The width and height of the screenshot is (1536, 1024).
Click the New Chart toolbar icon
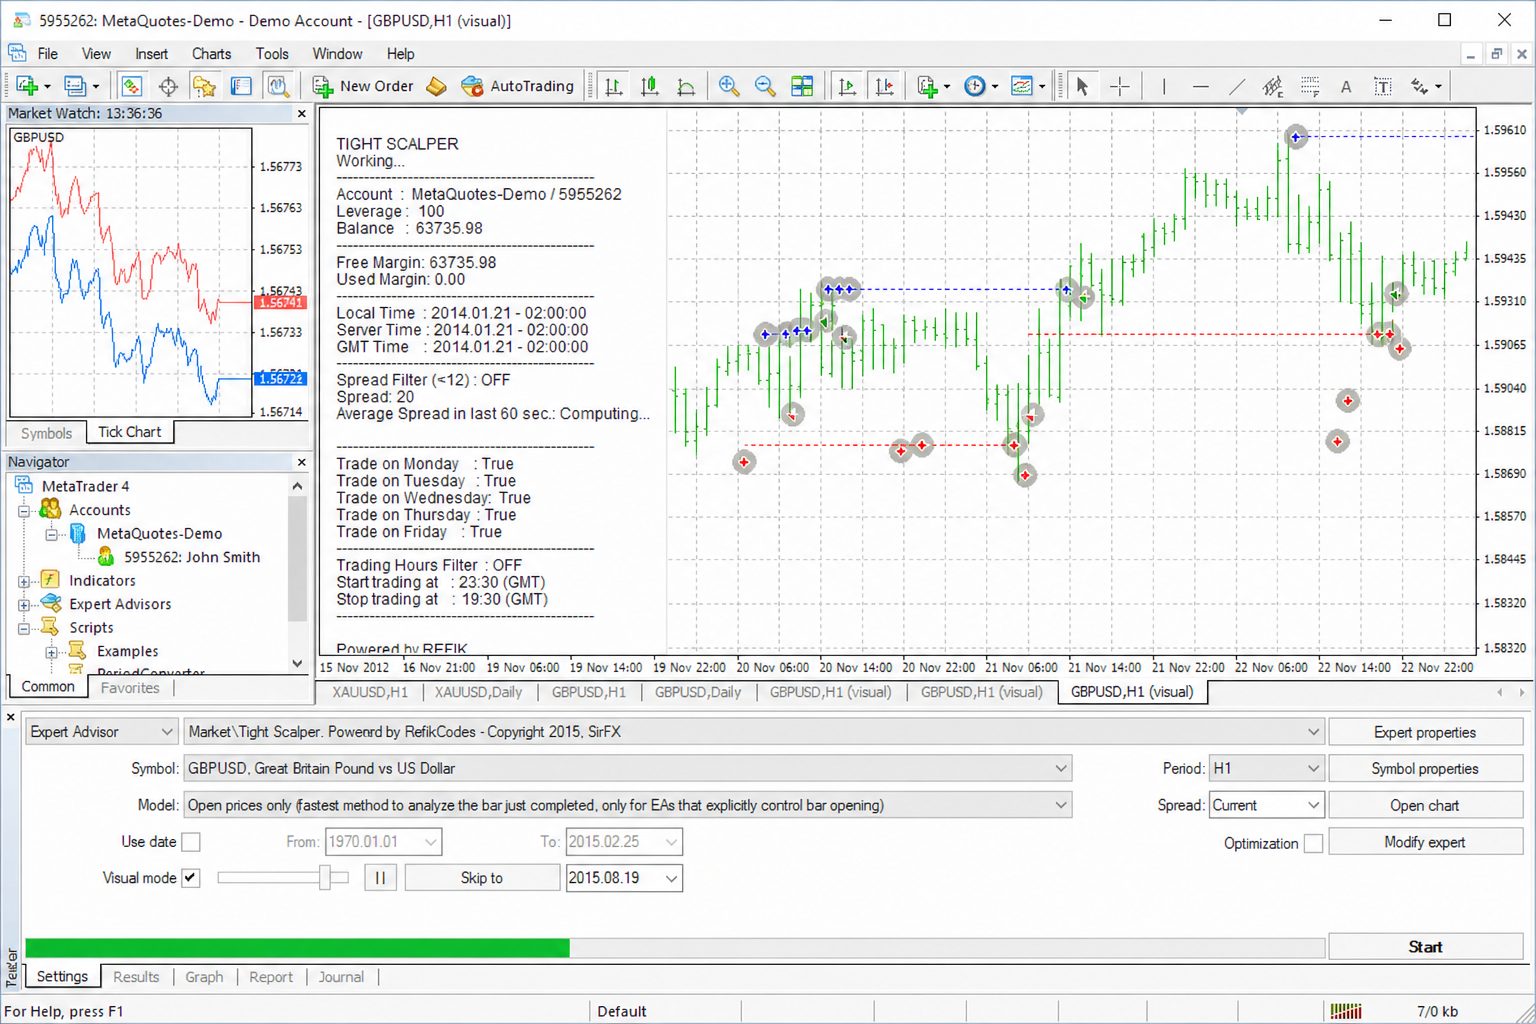coord(27,86)
